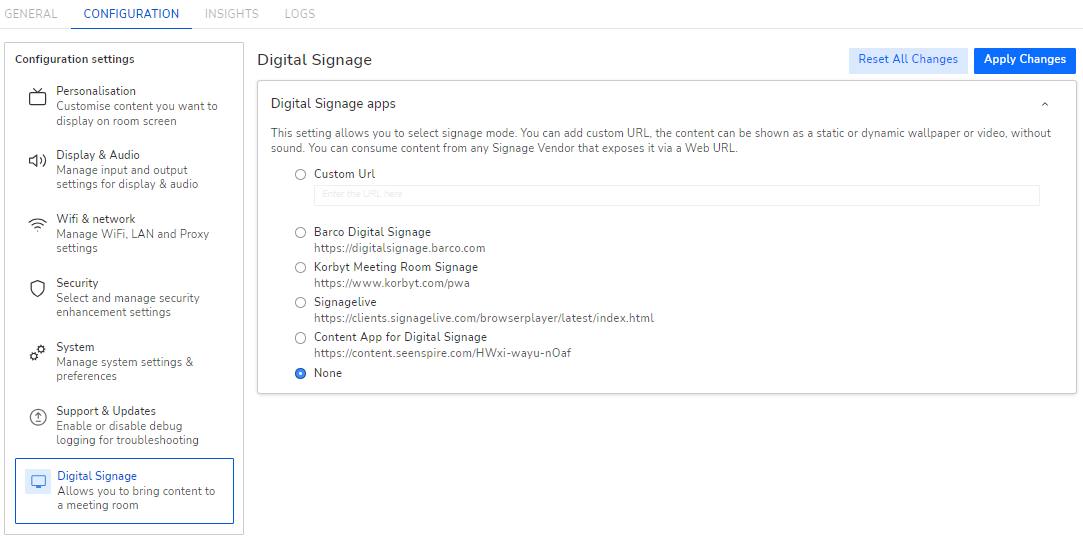The image size is (1083, 537).
Task: Focus the custom URL input field
Action: click(x=677, y=195)
